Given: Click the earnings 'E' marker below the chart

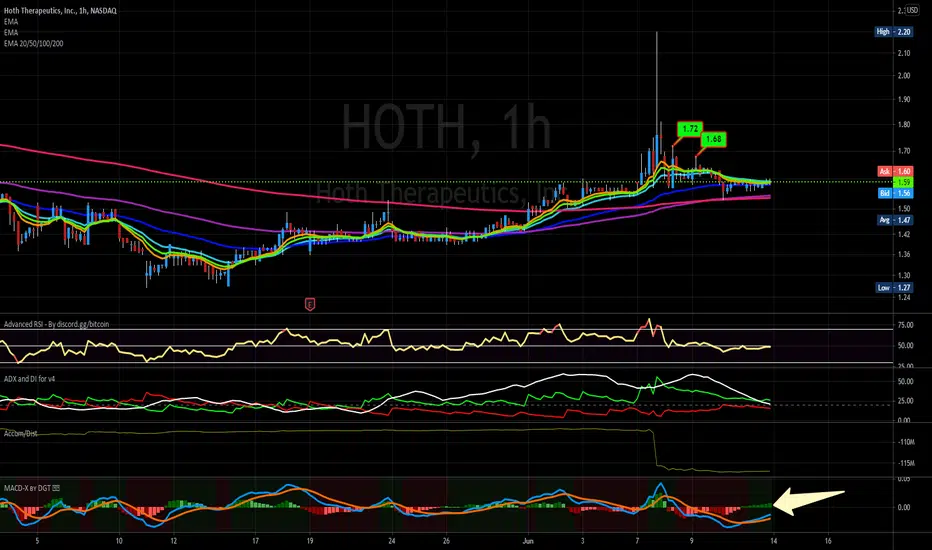Looking at the screenshot, I should click(x=310, y=304).
